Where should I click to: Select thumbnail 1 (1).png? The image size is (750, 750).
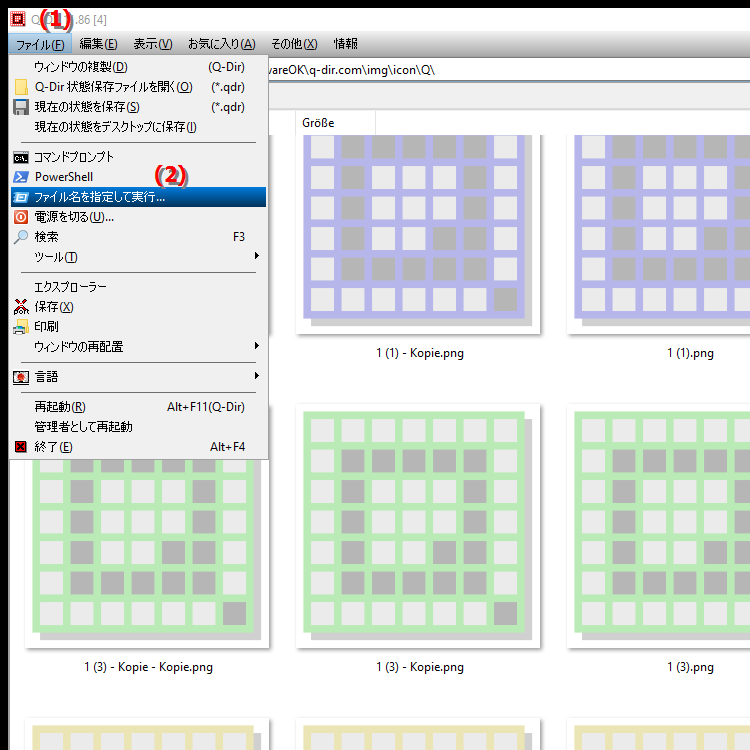click(x=659, y=234)
